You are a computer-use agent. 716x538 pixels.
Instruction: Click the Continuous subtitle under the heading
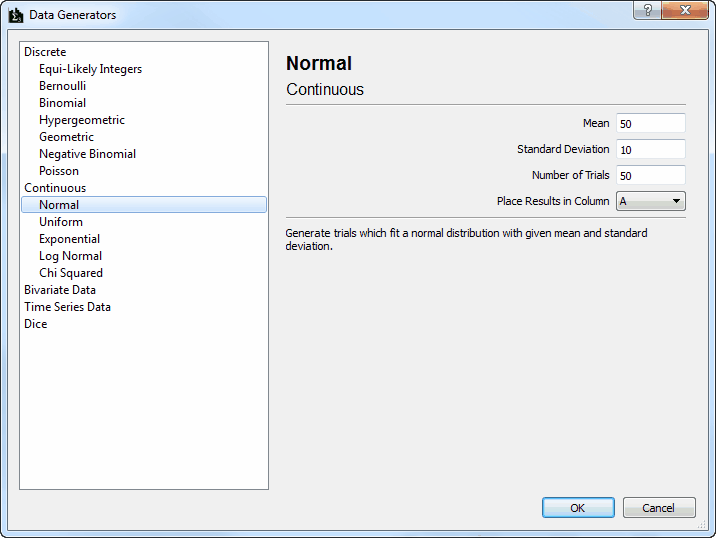325,90
